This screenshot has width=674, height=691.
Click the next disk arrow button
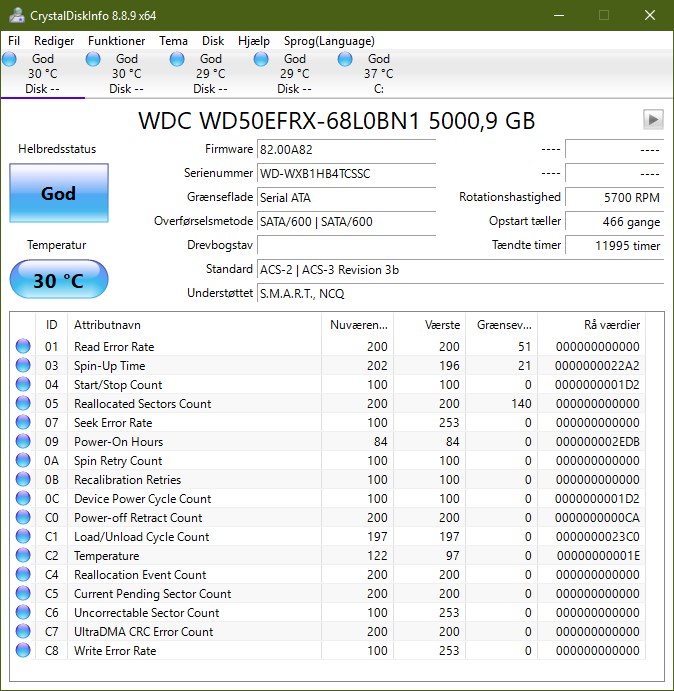[x=653, y=119]
